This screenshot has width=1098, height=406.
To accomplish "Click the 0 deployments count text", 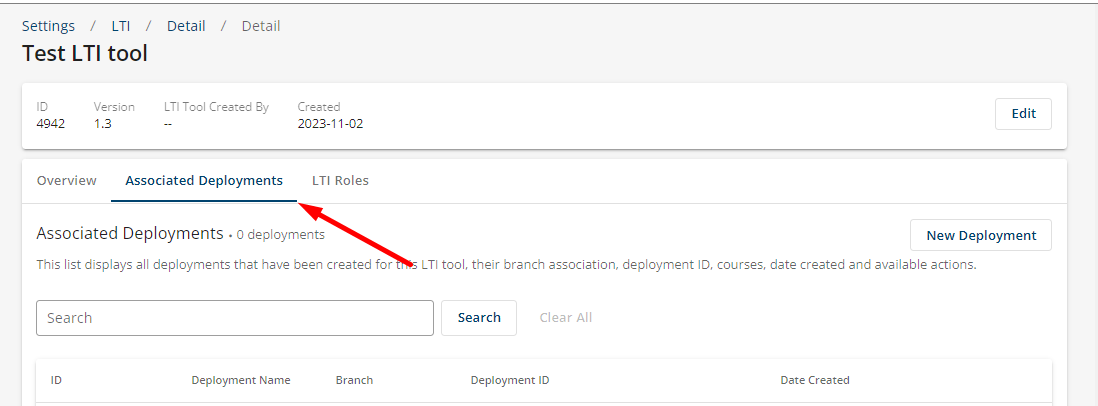I will [x=281, y=235].
